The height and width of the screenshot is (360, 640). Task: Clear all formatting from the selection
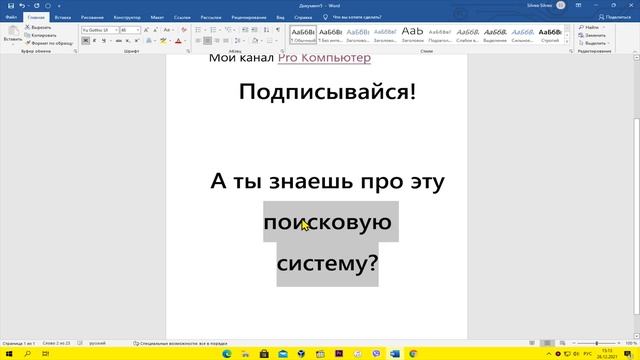[184, 30]
